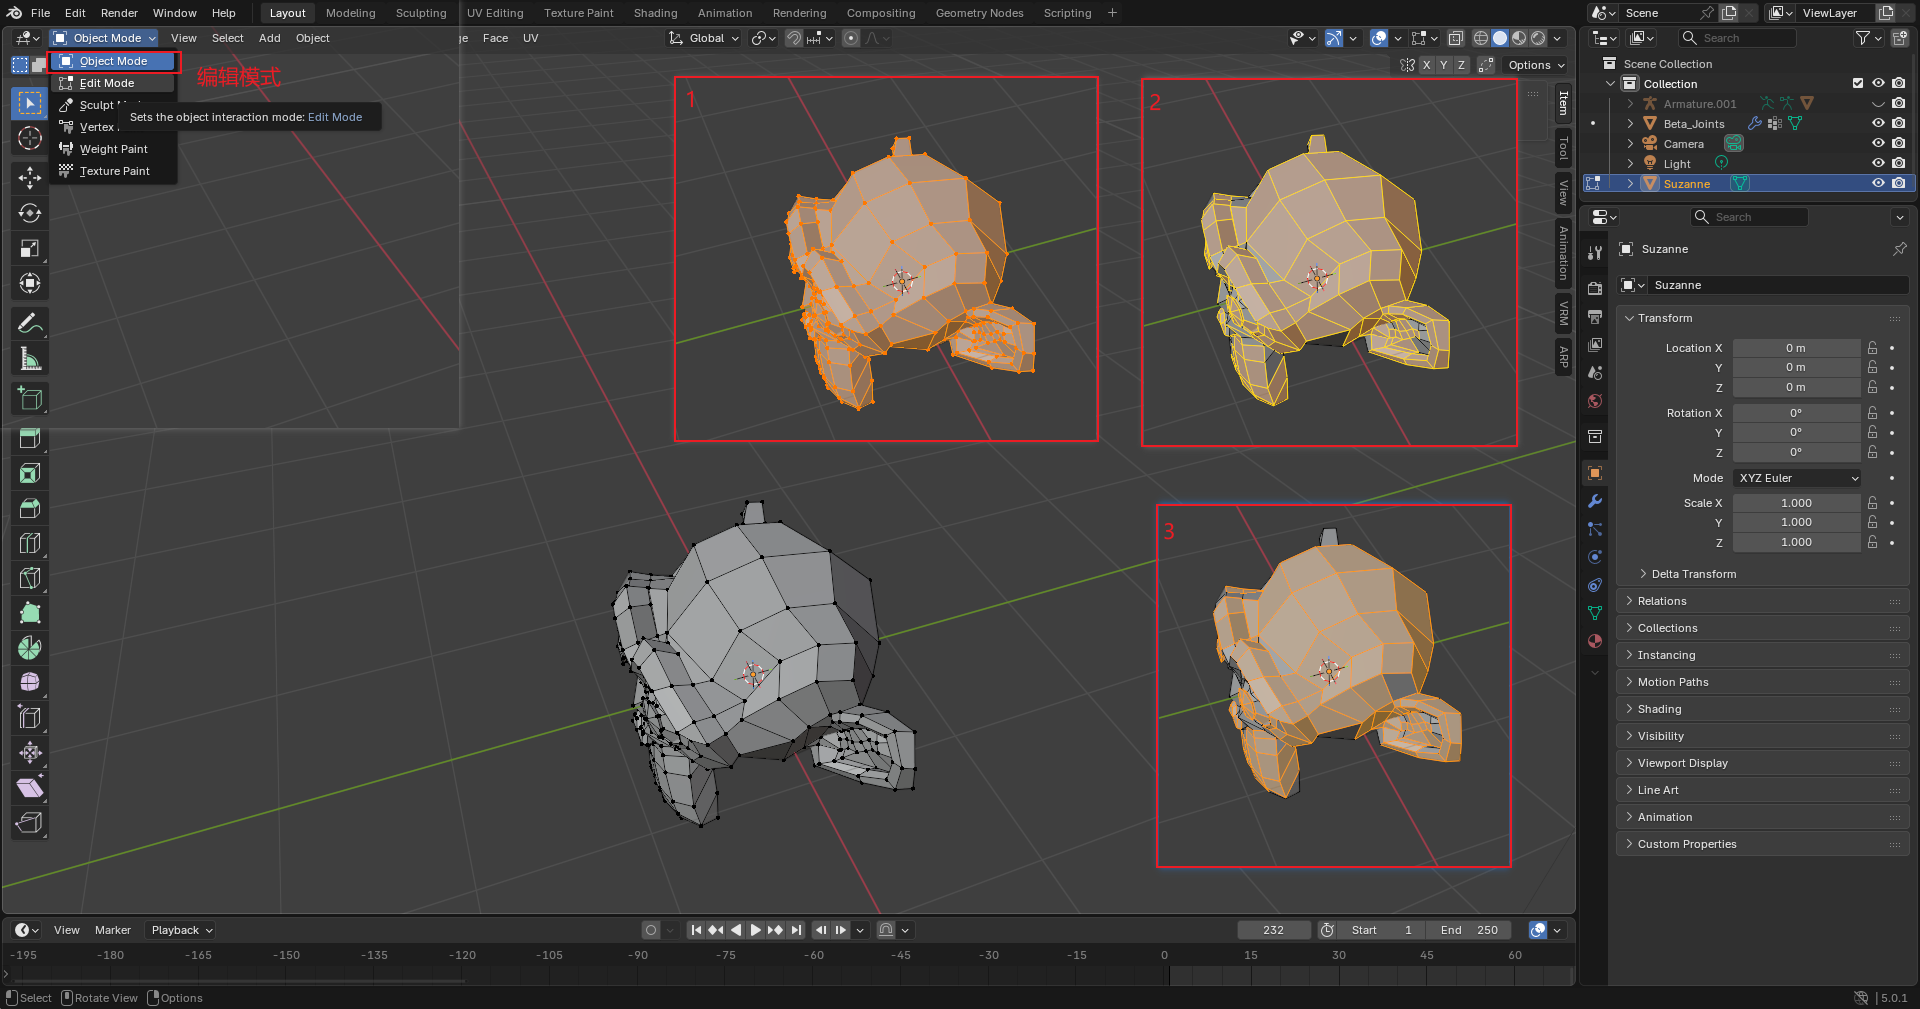Expand the Beta_Joints tree item
Viewport: 1920px width, 1009px height.
click(x=1630, y=124)
